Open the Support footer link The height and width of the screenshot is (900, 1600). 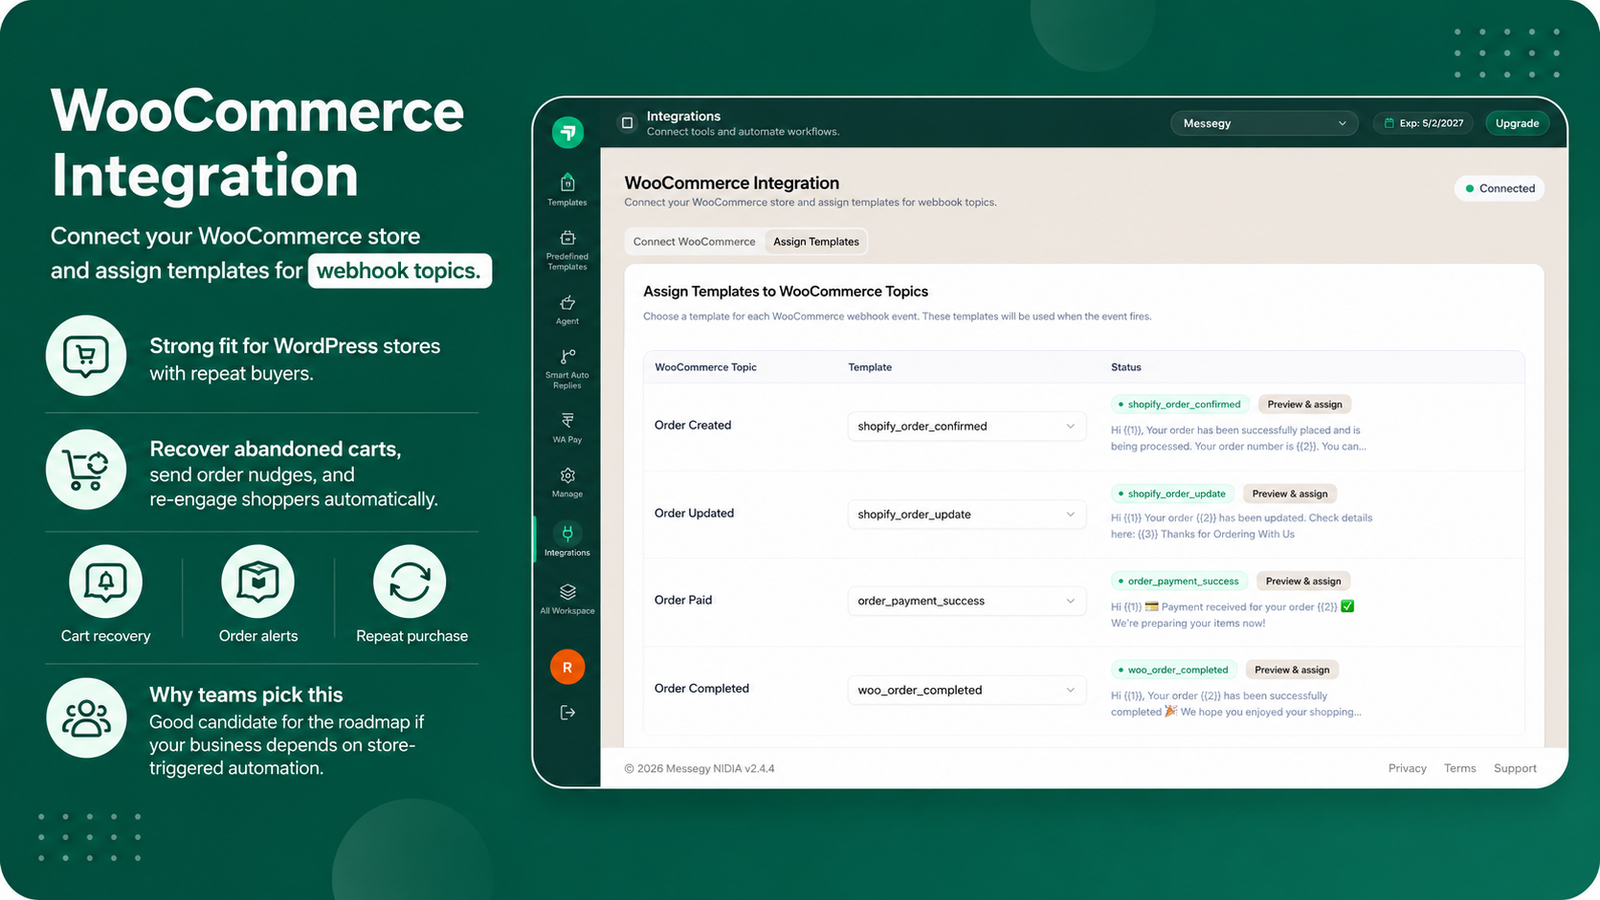pos(1515,768)
